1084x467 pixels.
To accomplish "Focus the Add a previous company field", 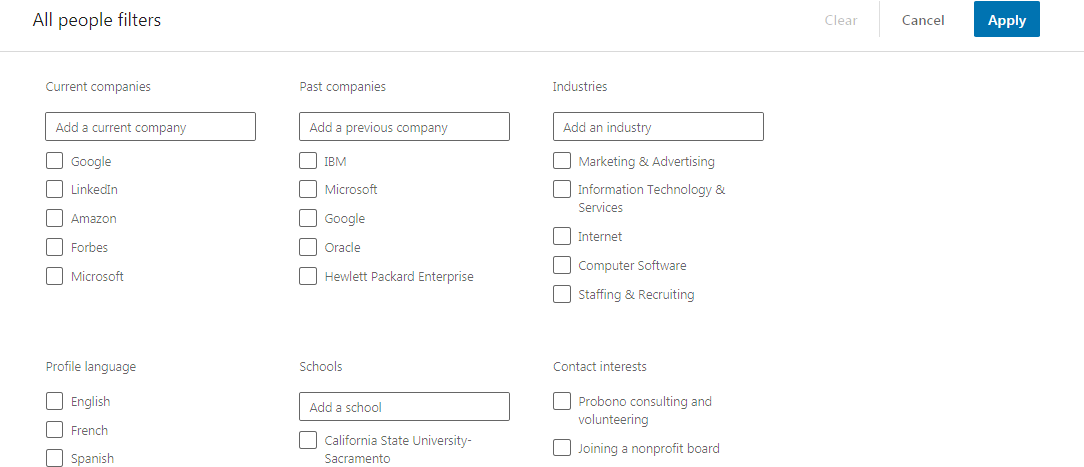I will [x=404, y=127].
